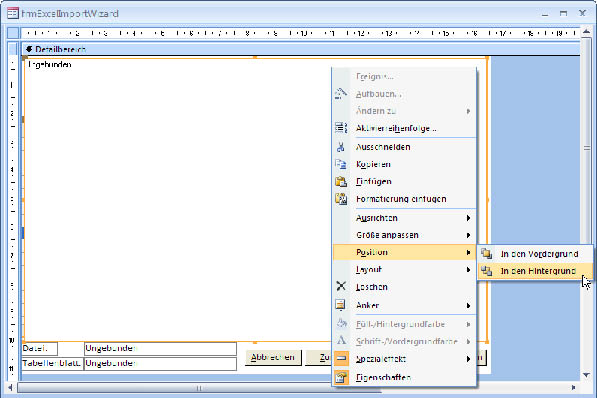Click the In den Hintergrund icon
The width and height of the screenshot is (597, 398).
pyautogui.click(x=487, y=271)
